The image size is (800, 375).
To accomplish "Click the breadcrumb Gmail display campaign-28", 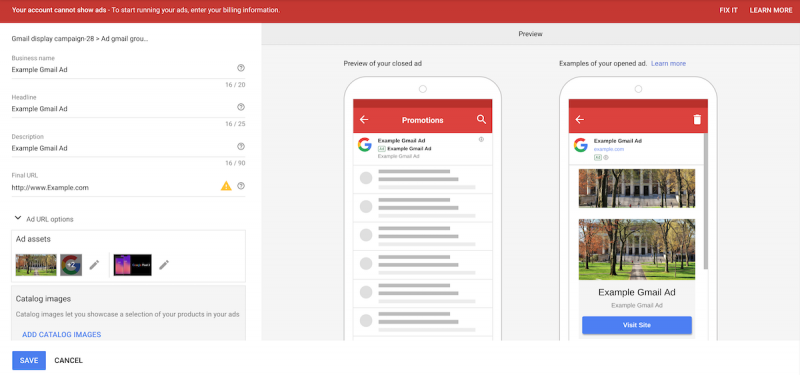I will click(x=52, y=38).
